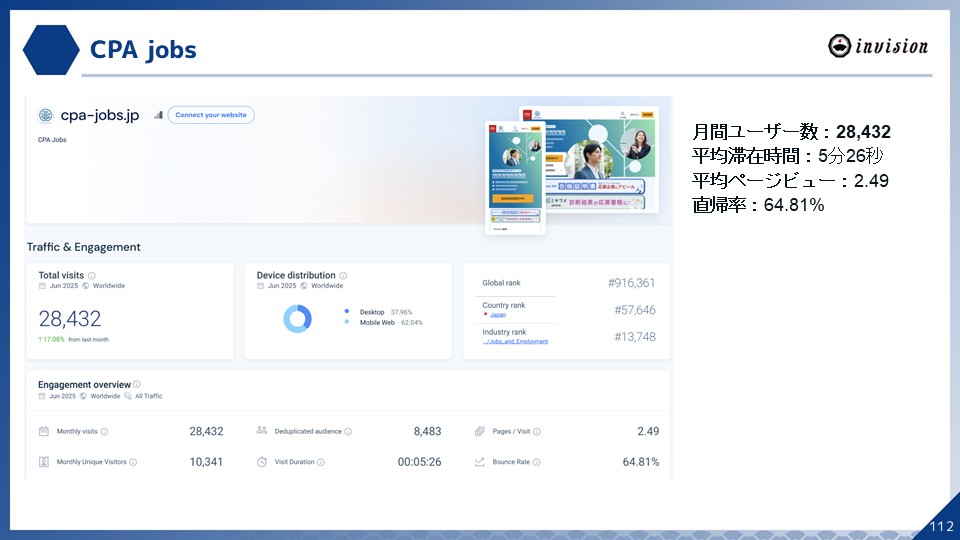Click the 17.08% from last month change
This screenshot has height=540, width=960.
pyautogui.click(x=73, y=339)
